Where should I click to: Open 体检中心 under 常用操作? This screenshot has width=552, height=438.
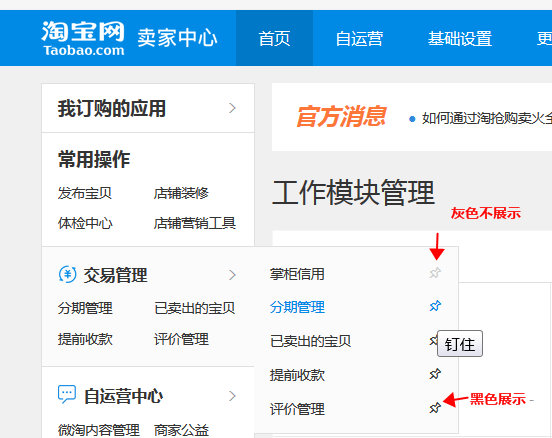[x=85, y=223]
